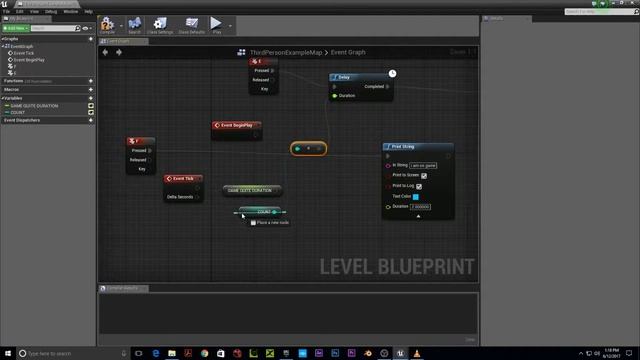Click the Delay node clock icon
The height and width of the screenshot is (360, 640).
coord(392,73)
